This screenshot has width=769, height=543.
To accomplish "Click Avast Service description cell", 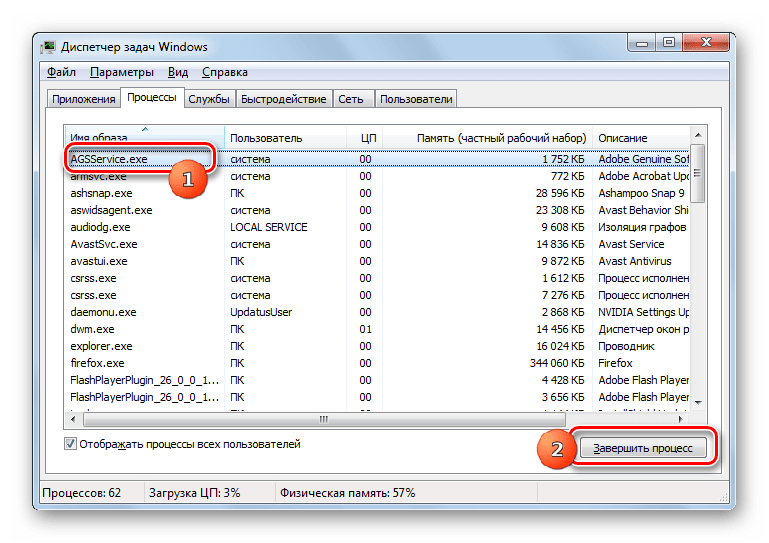I will [631, 244].
